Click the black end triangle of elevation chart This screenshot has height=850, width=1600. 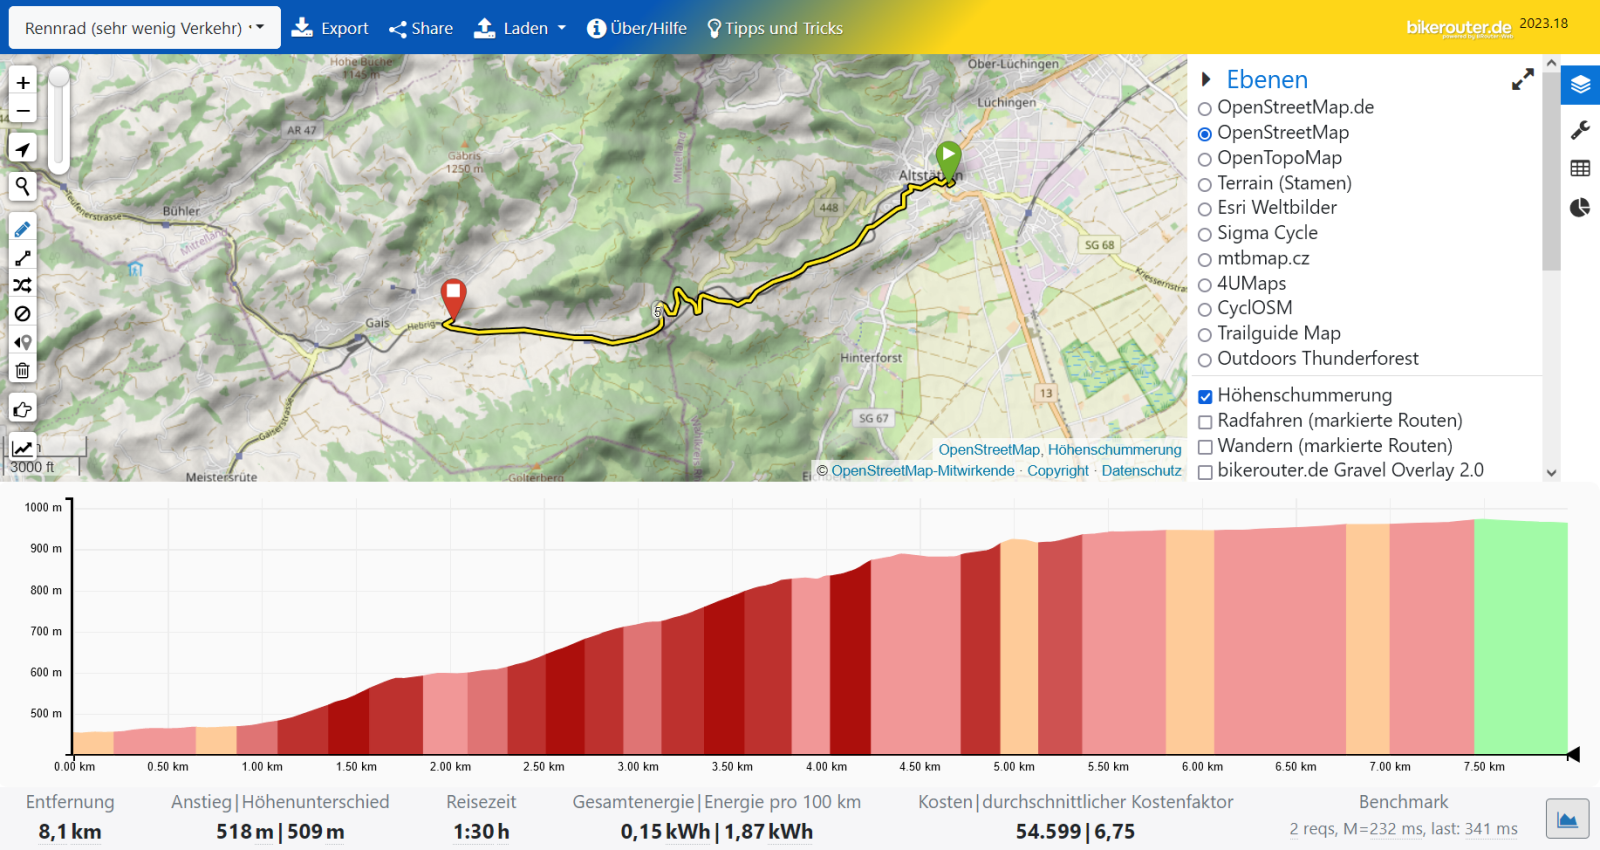coord(1573,755)
